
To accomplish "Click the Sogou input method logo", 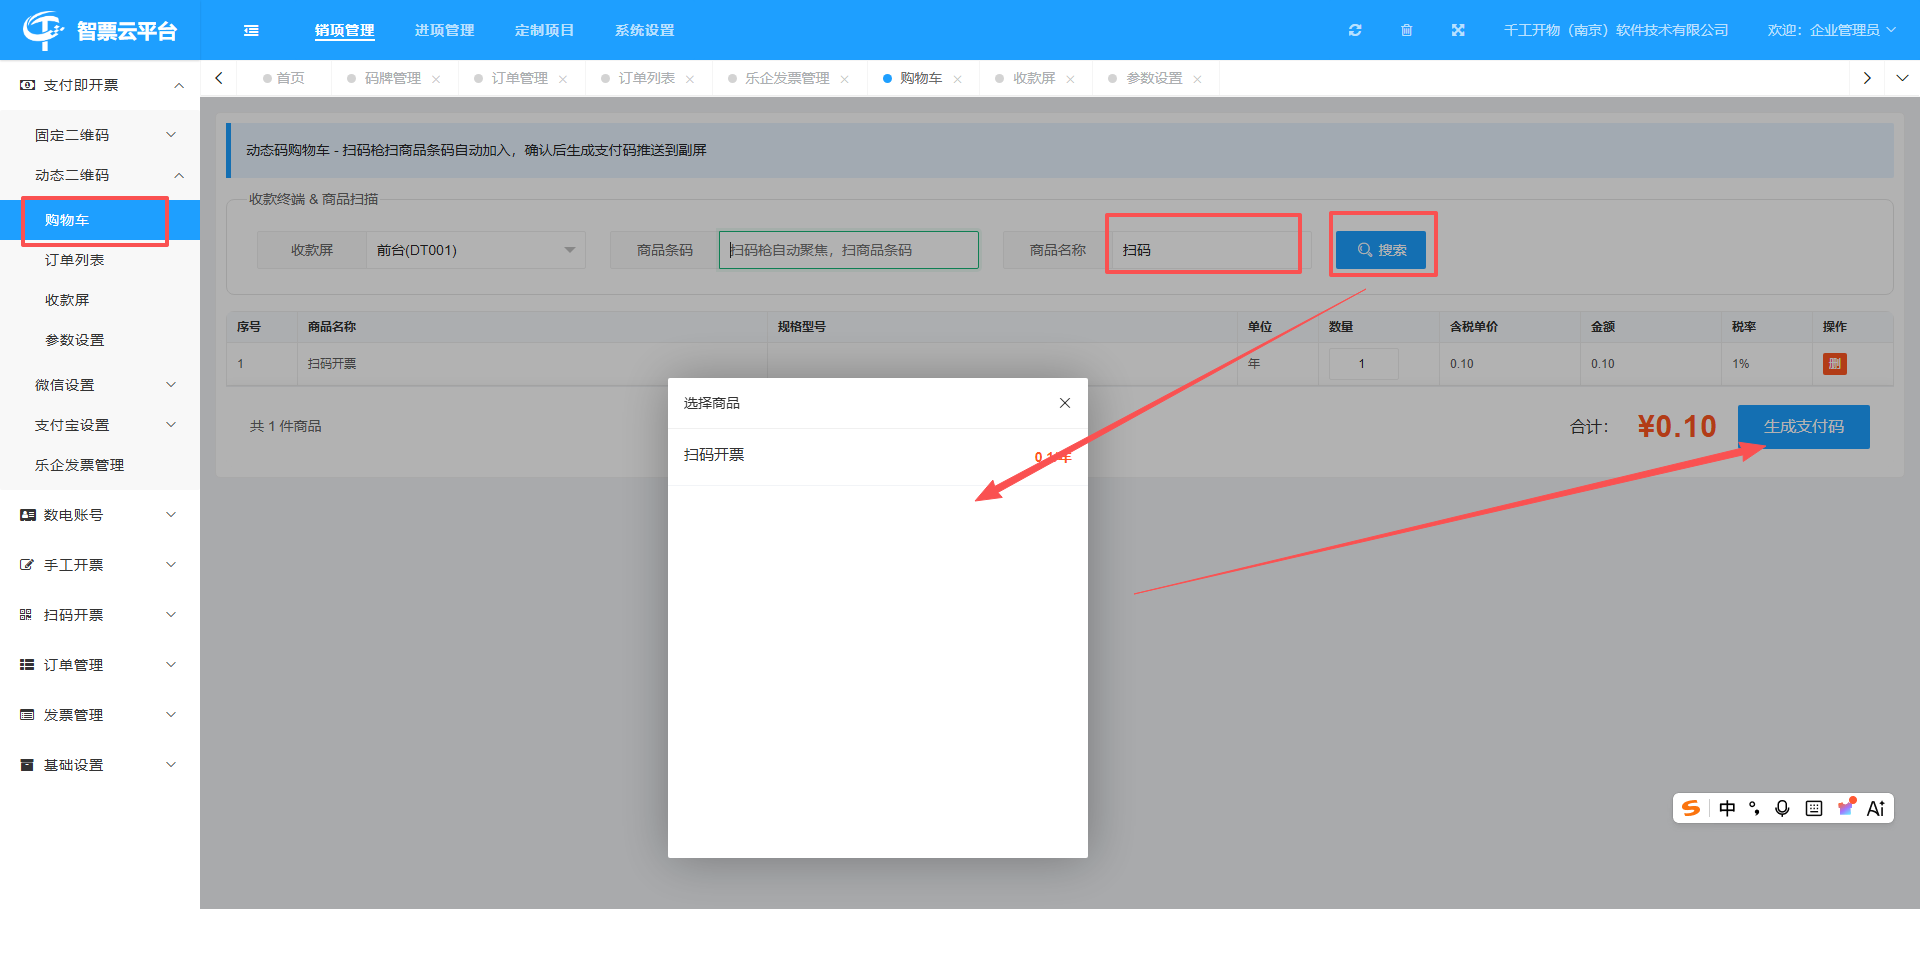I will [1691, 808].
